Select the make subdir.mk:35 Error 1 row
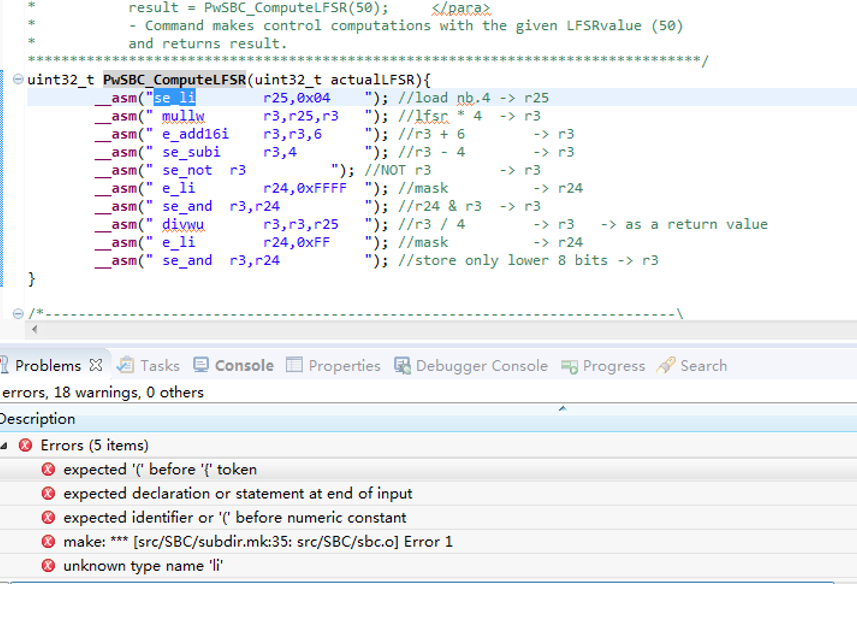 click(x=428, y=541)
